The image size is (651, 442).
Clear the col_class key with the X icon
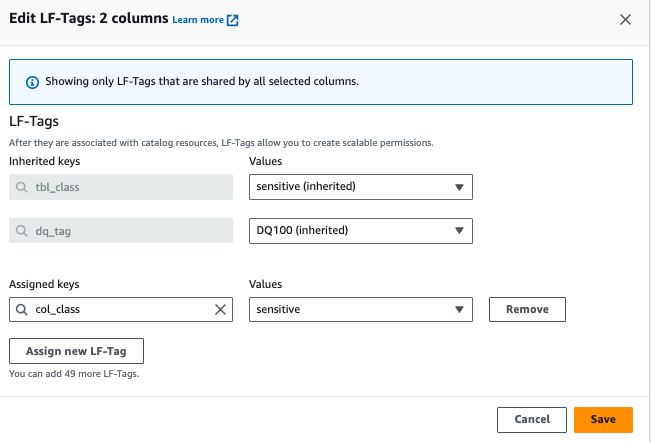click(221, 310)
